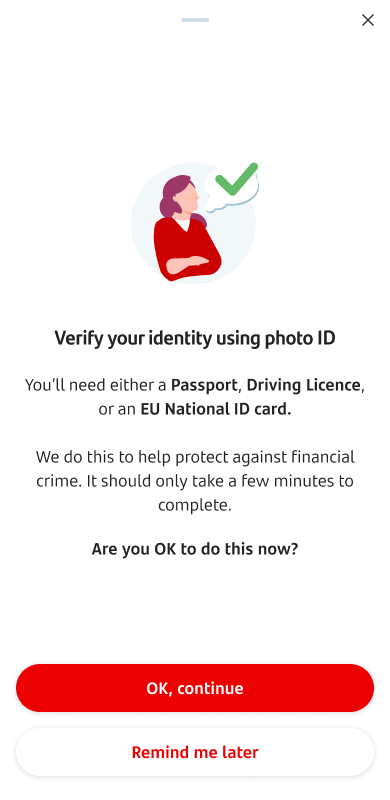
Task: Tap the OK, continue button
Action: point(195,688)
